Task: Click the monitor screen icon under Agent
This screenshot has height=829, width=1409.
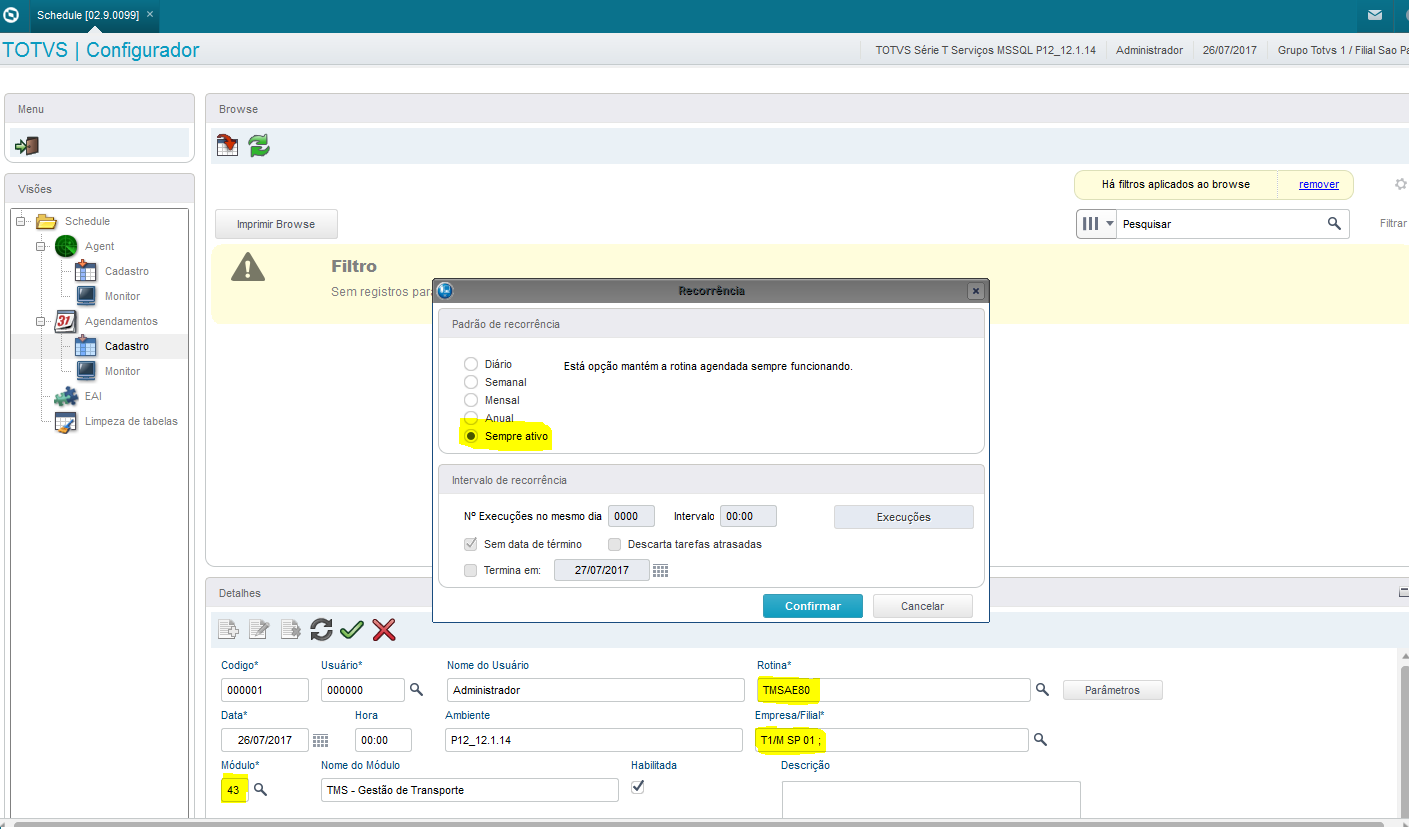Action: (86, 296)
